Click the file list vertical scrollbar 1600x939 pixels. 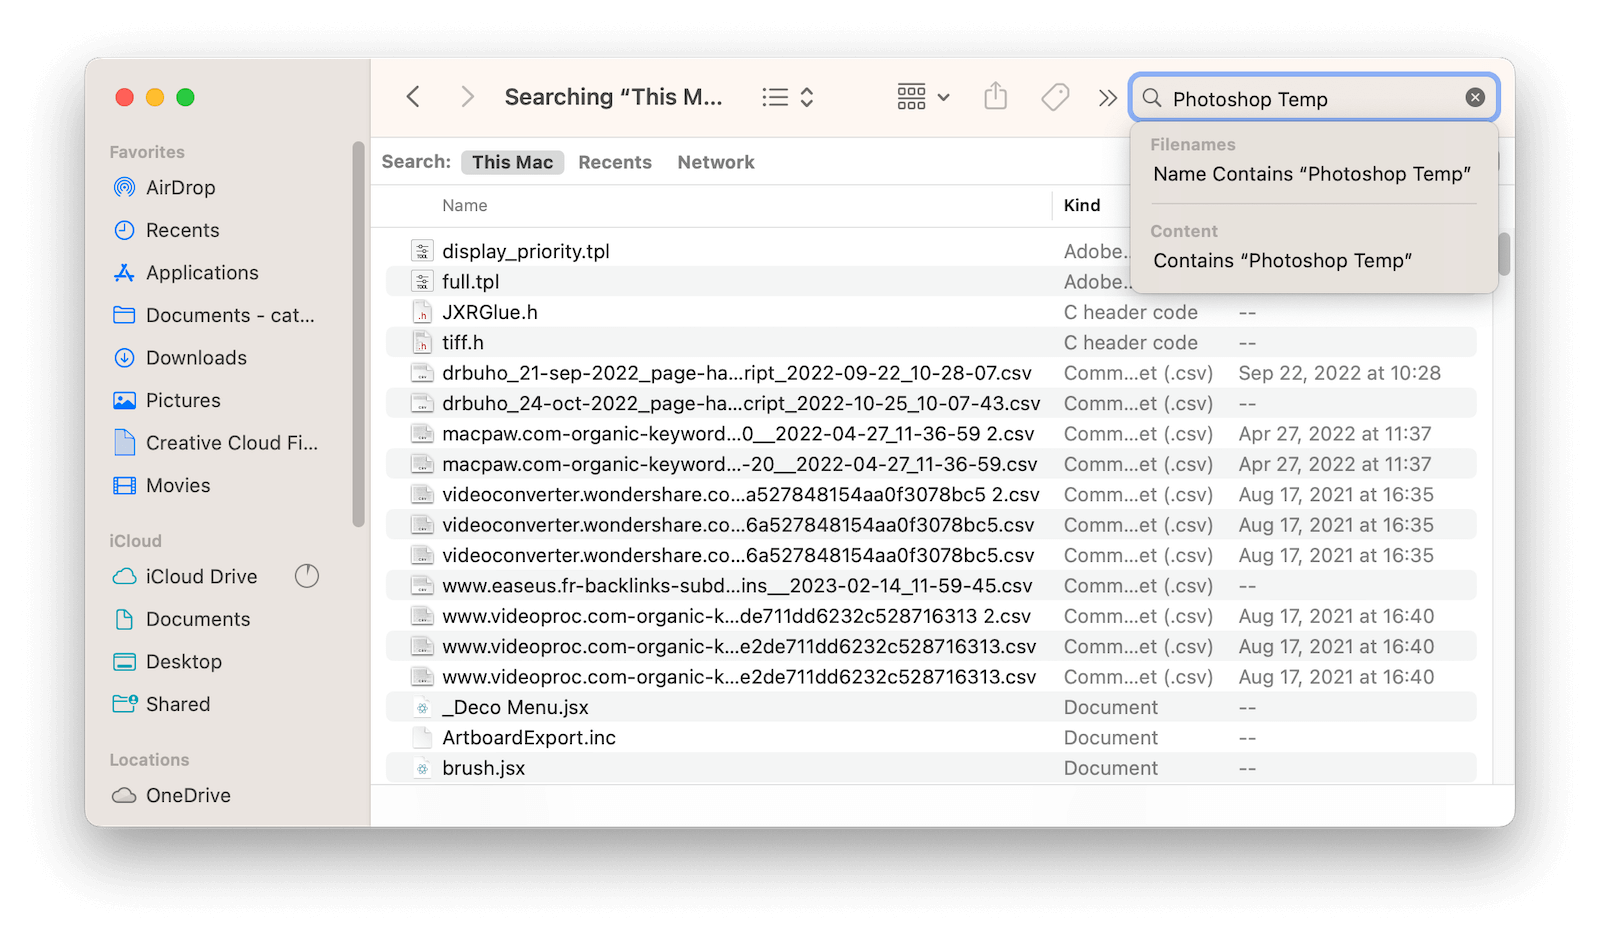click(x=1504, y=254)
